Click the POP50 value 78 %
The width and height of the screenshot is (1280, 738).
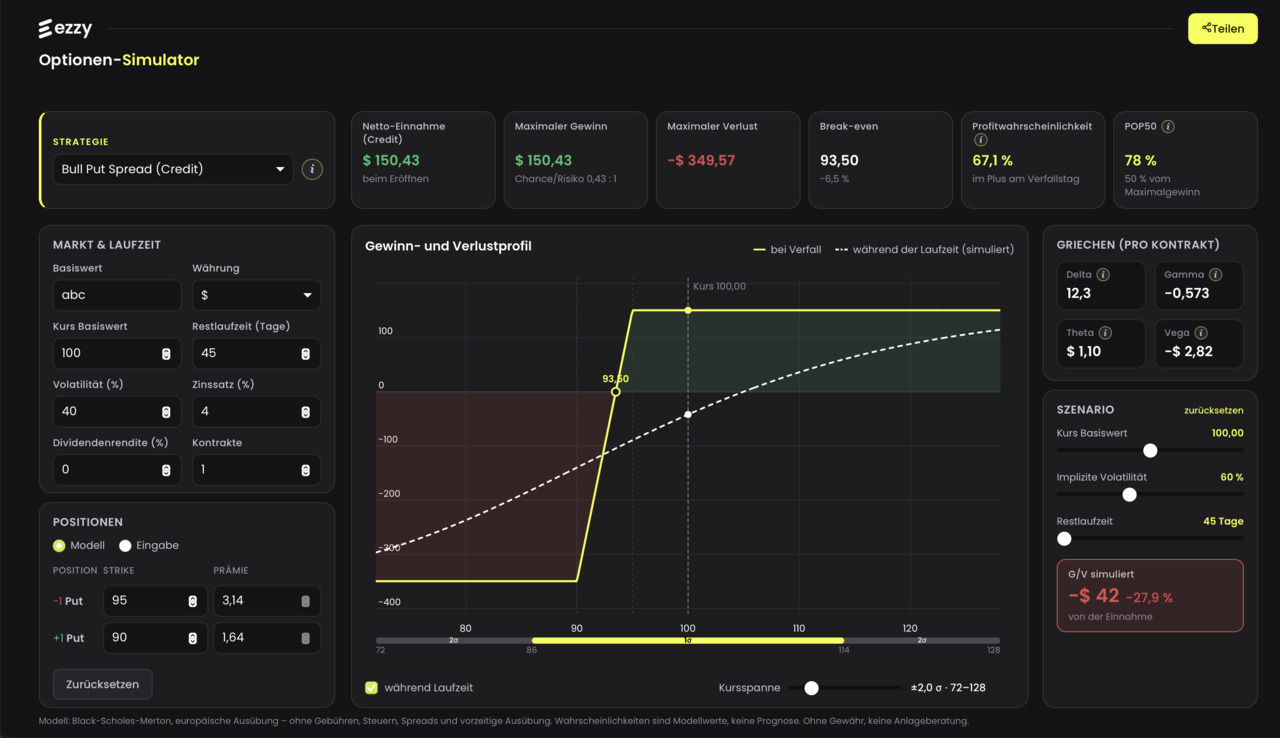[x=1141, y=160]
